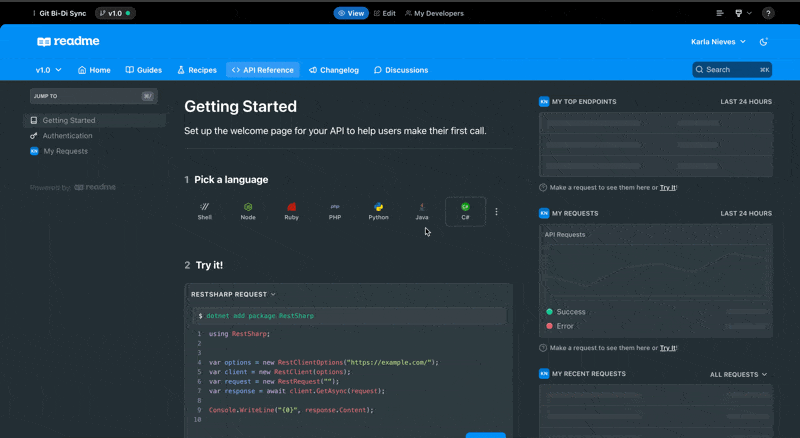Open the Guides tab
The width and height of the screenshot is (800, 438).
143,70
